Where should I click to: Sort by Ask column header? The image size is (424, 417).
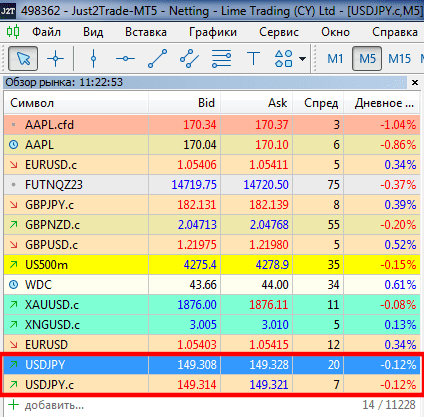pos(257,103)
